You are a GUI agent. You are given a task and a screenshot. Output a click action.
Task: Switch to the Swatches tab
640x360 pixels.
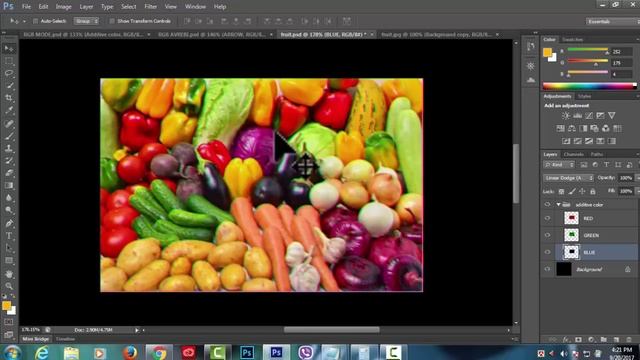(572, 40)
